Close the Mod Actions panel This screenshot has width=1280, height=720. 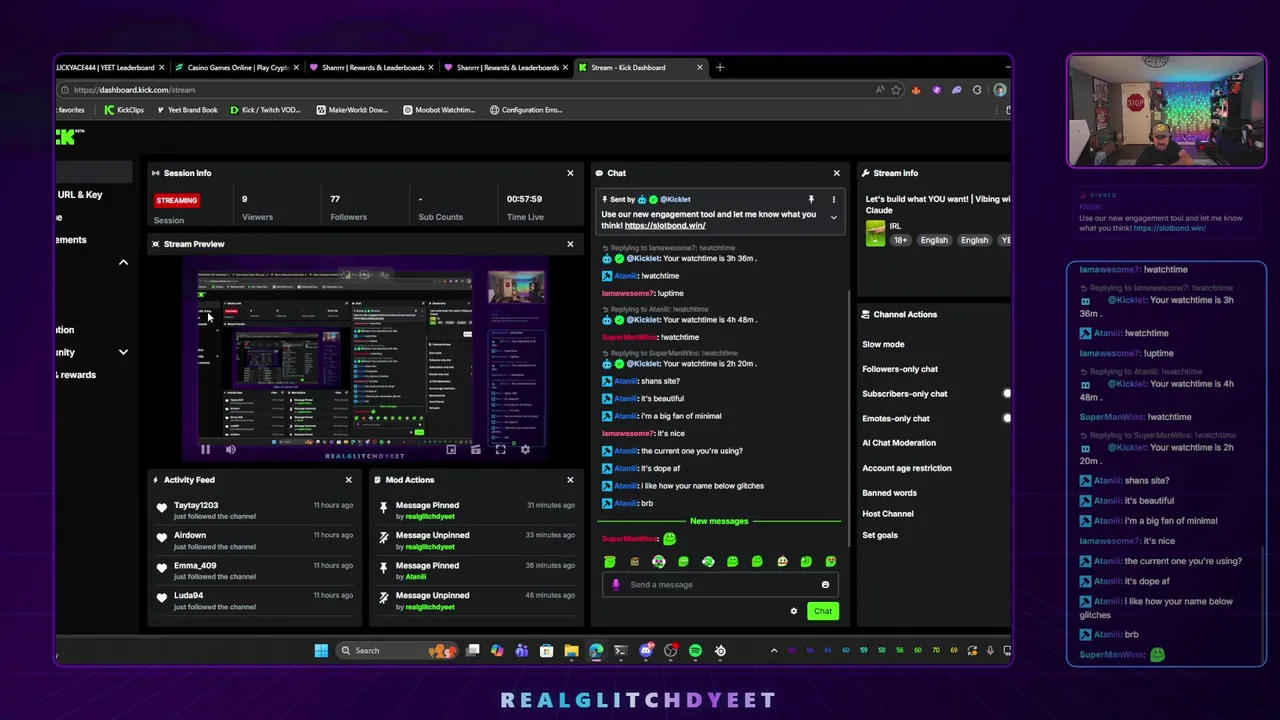(570, 480)
